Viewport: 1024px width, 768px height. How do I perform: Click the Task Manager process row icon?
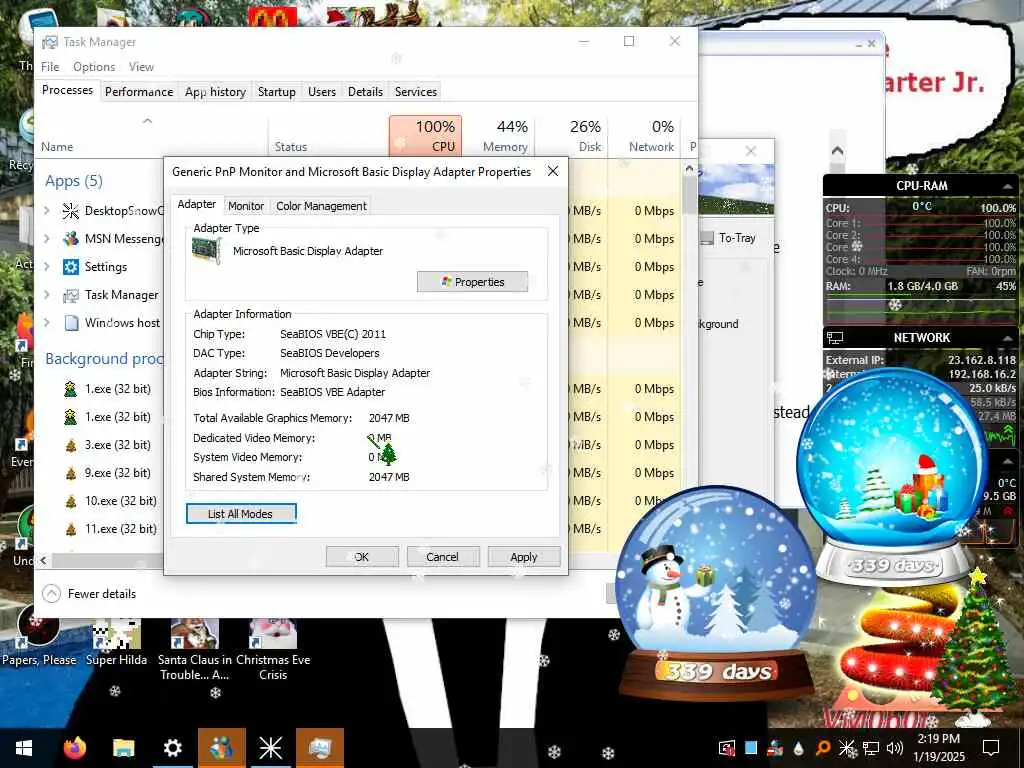coord(71,295)
